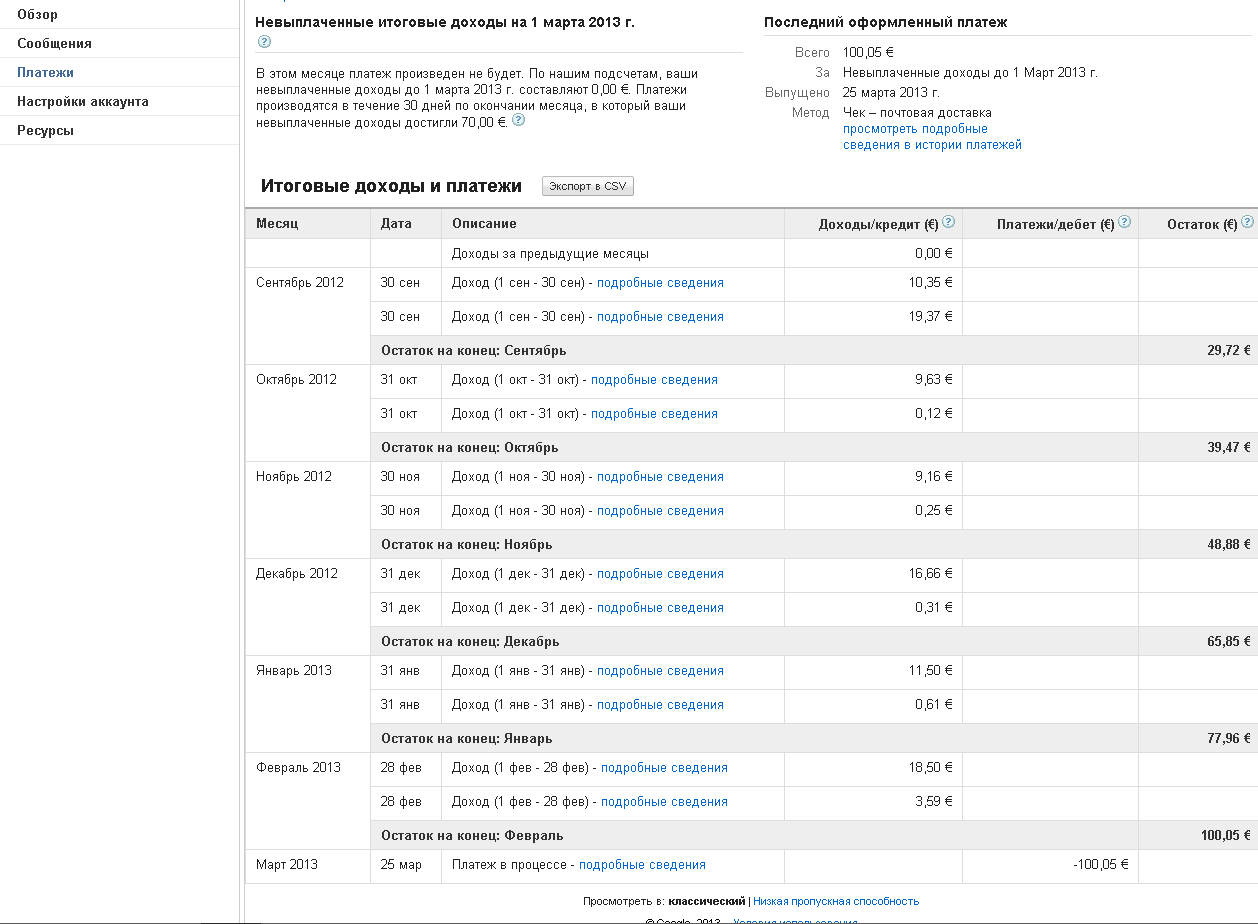This screenshot has height=924, width=1258.
Task: Open details for September 19,37 € income
Action: 660,317
